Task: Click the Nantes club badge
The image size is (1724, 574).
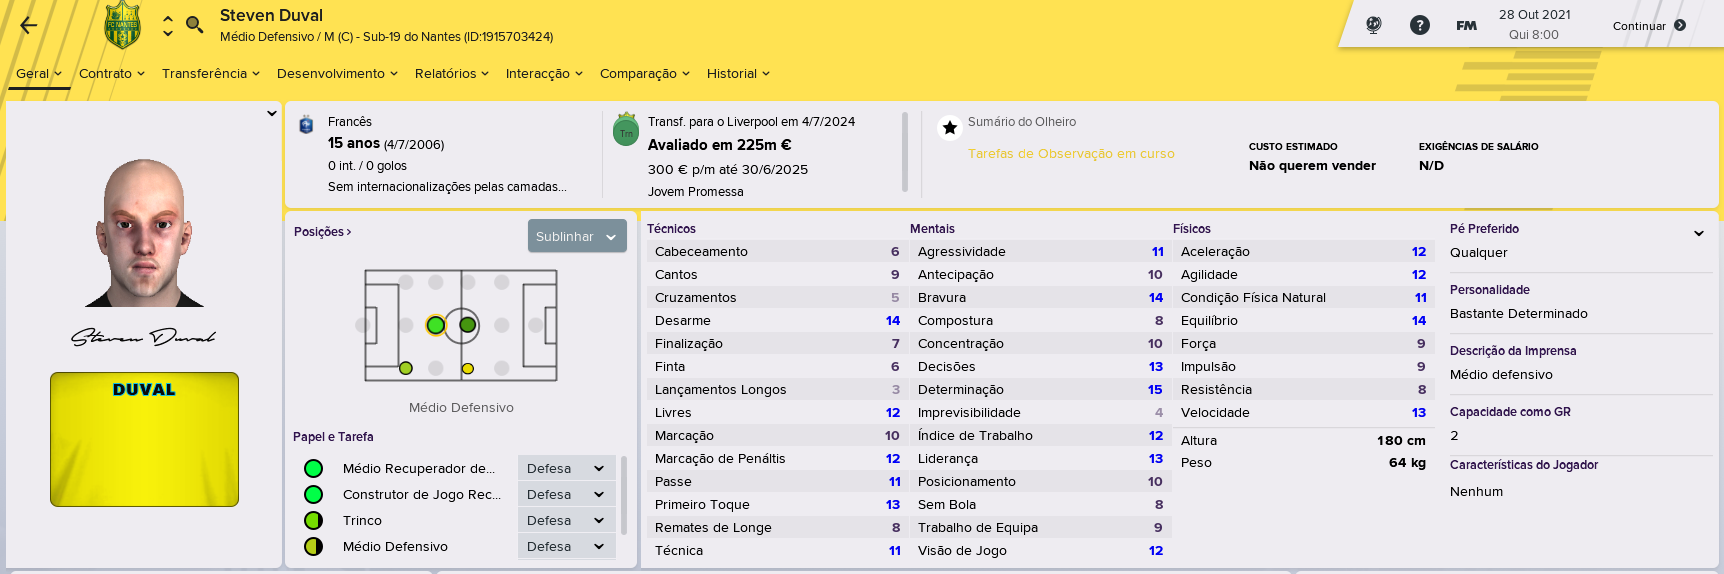Action: point(122,25)
